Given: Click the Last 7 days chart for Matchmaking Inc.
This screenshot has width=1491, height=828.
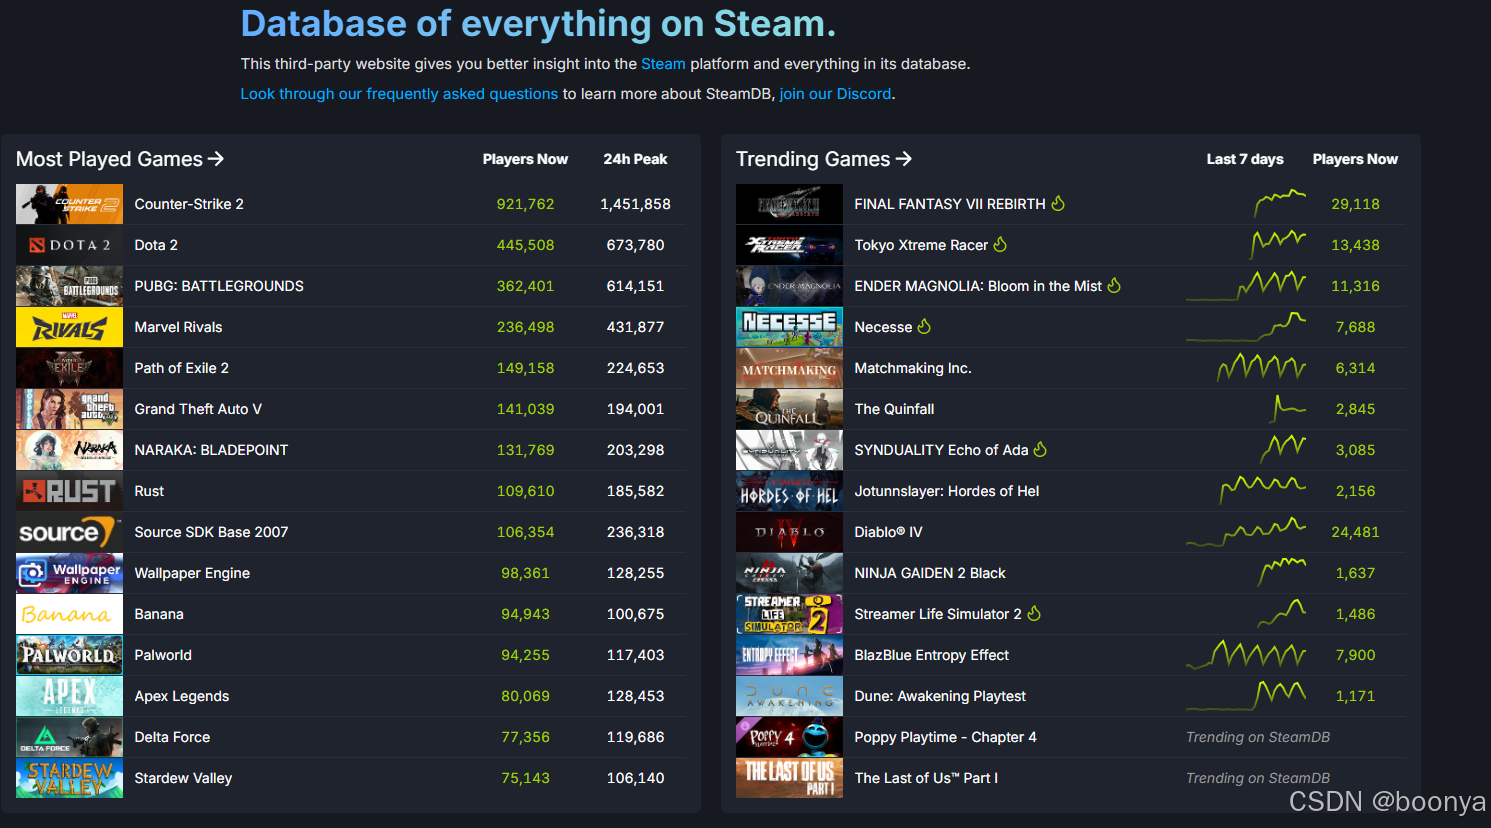Looking at the screenshot, I should tap(1261, 367).
